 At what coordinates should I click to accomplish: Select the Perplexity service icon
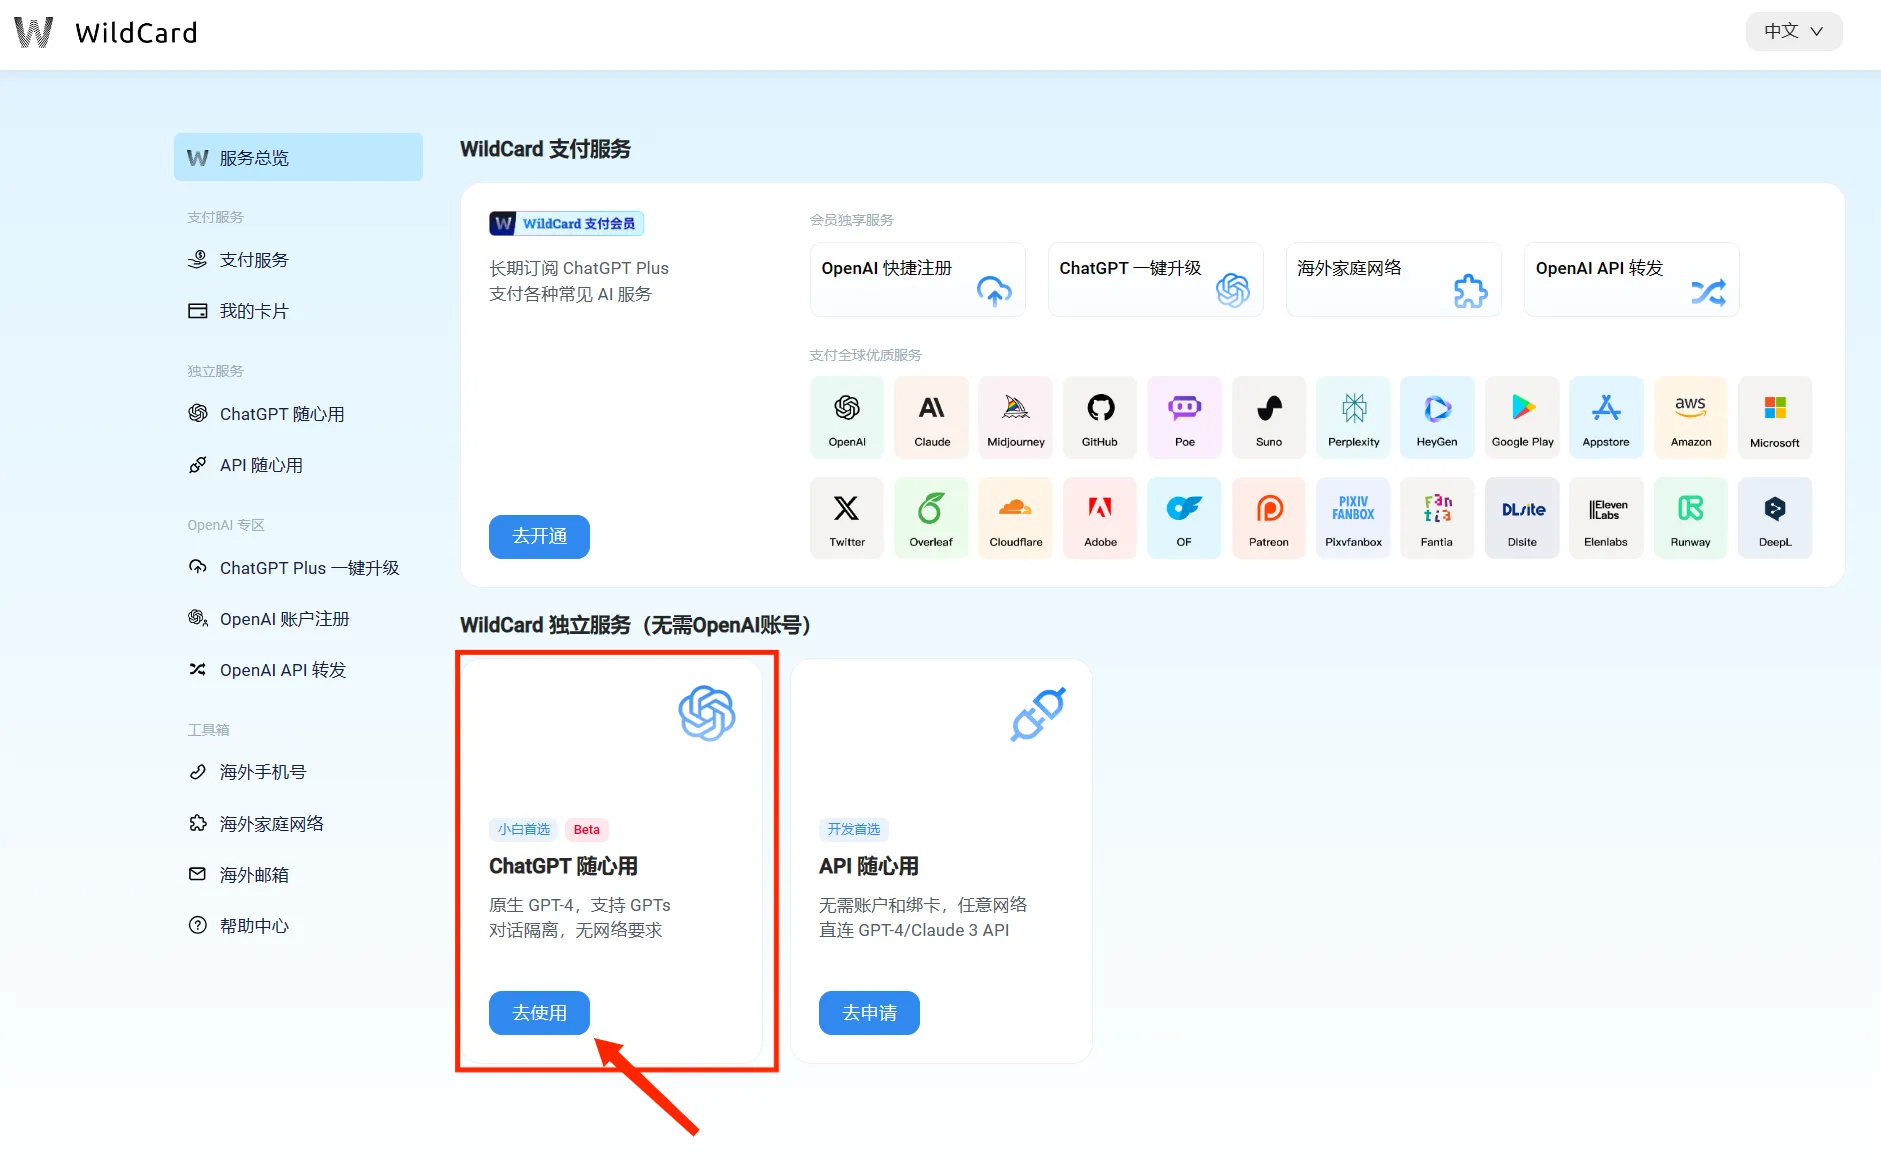(x=1354, y=417)
